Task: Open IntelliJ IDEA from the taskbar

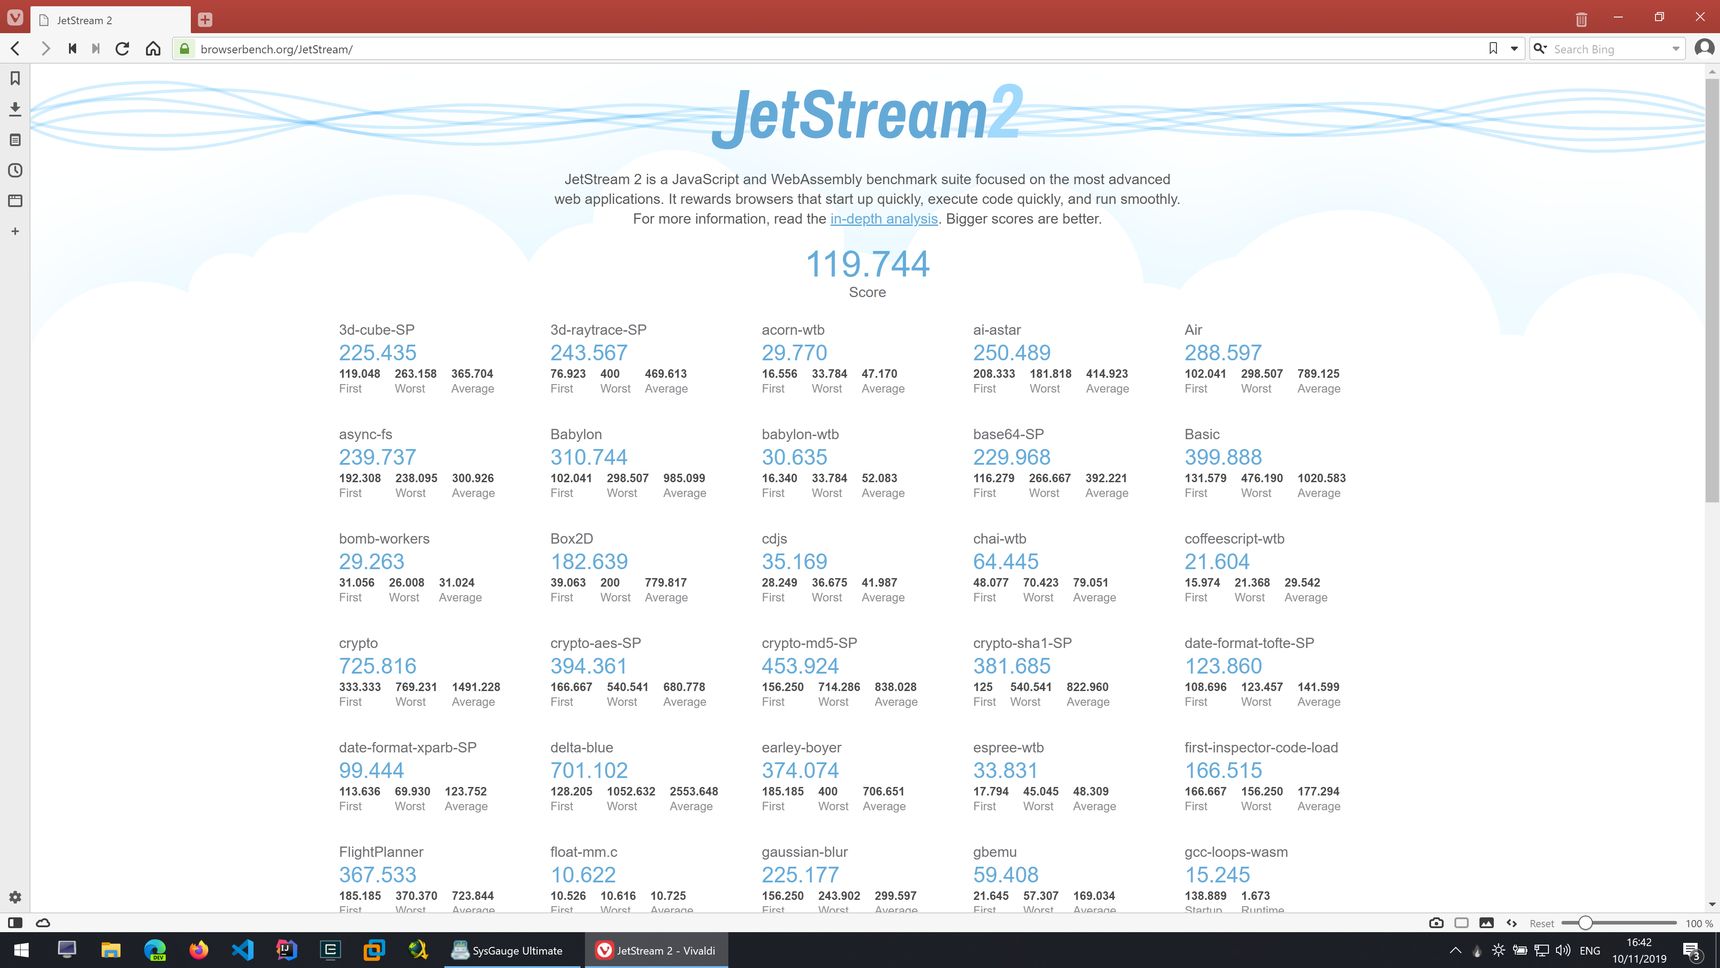Action: tap(286, 950)
